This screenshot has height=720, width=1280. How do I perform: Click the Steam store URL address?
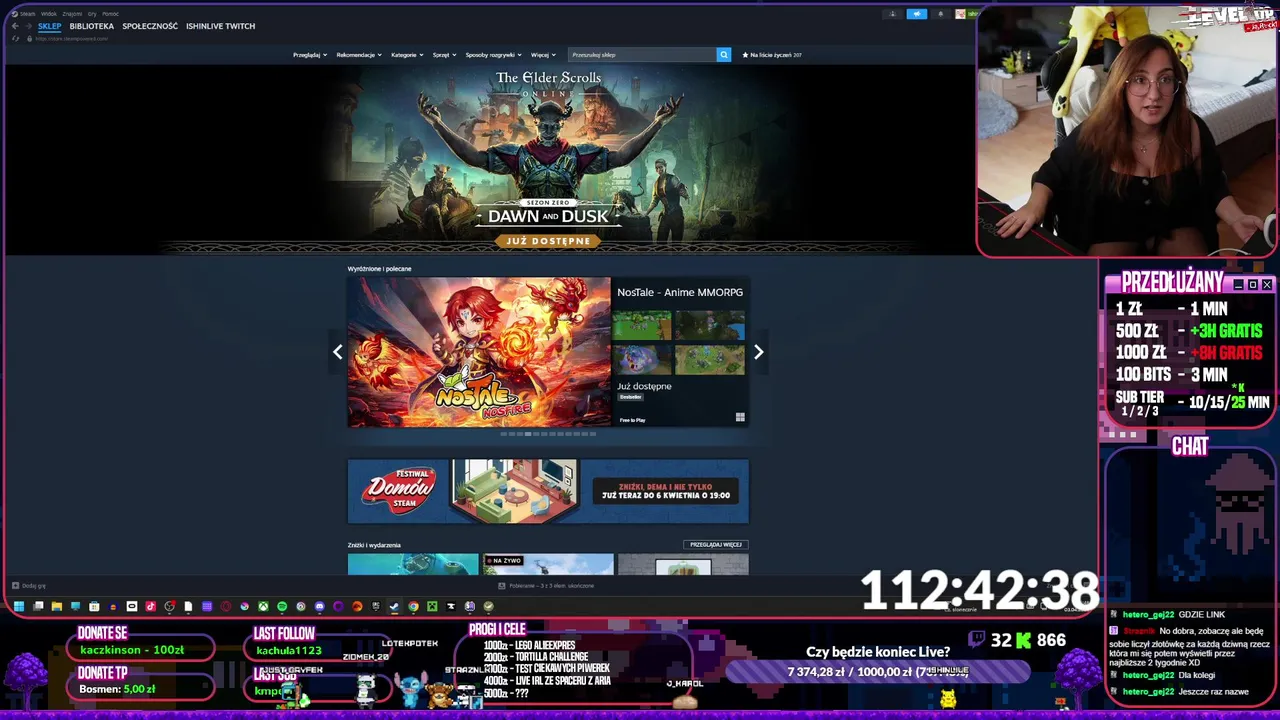click(x=71, y=38)
